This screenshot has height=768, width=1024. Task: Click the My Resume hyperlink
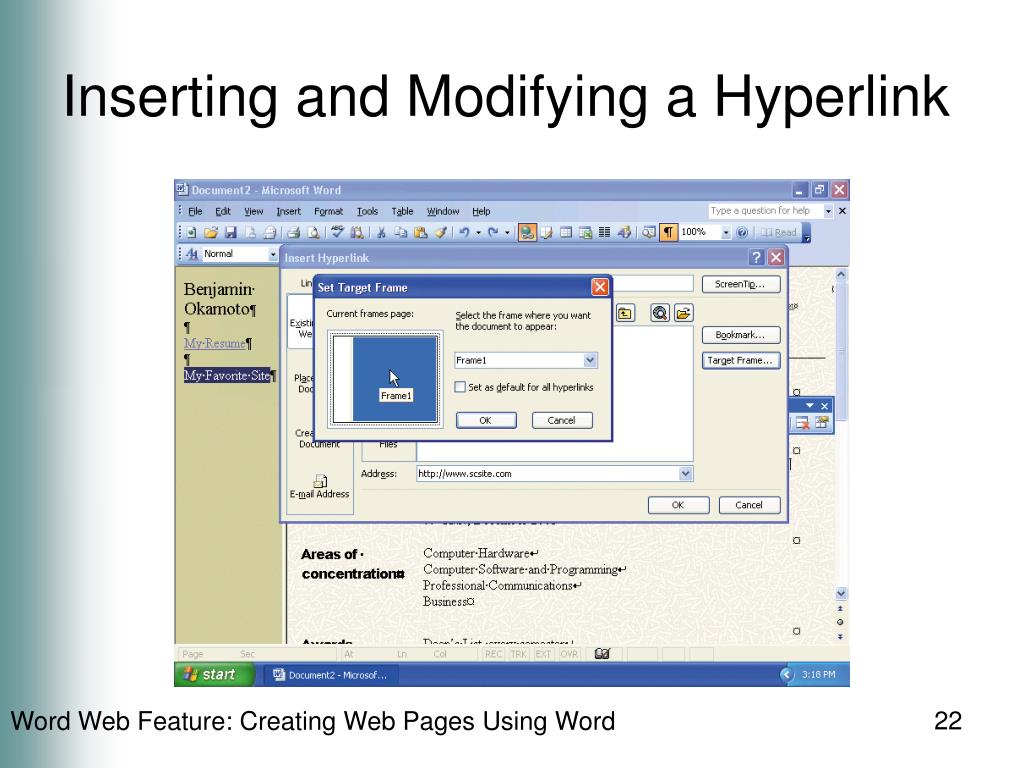(215, 343)
